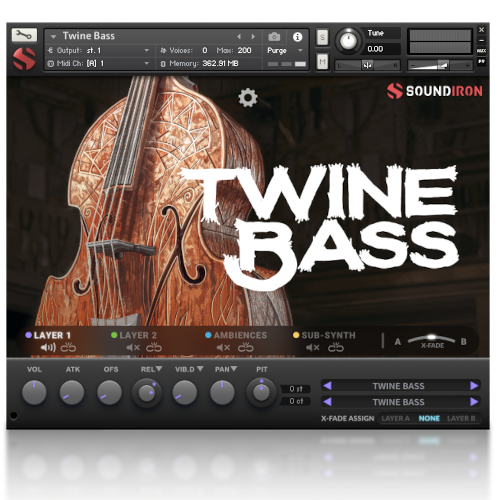This screenshot has height=500, width=500.
Task: Select next preset on bottom Twine Bass row
Action: [474, 402]
